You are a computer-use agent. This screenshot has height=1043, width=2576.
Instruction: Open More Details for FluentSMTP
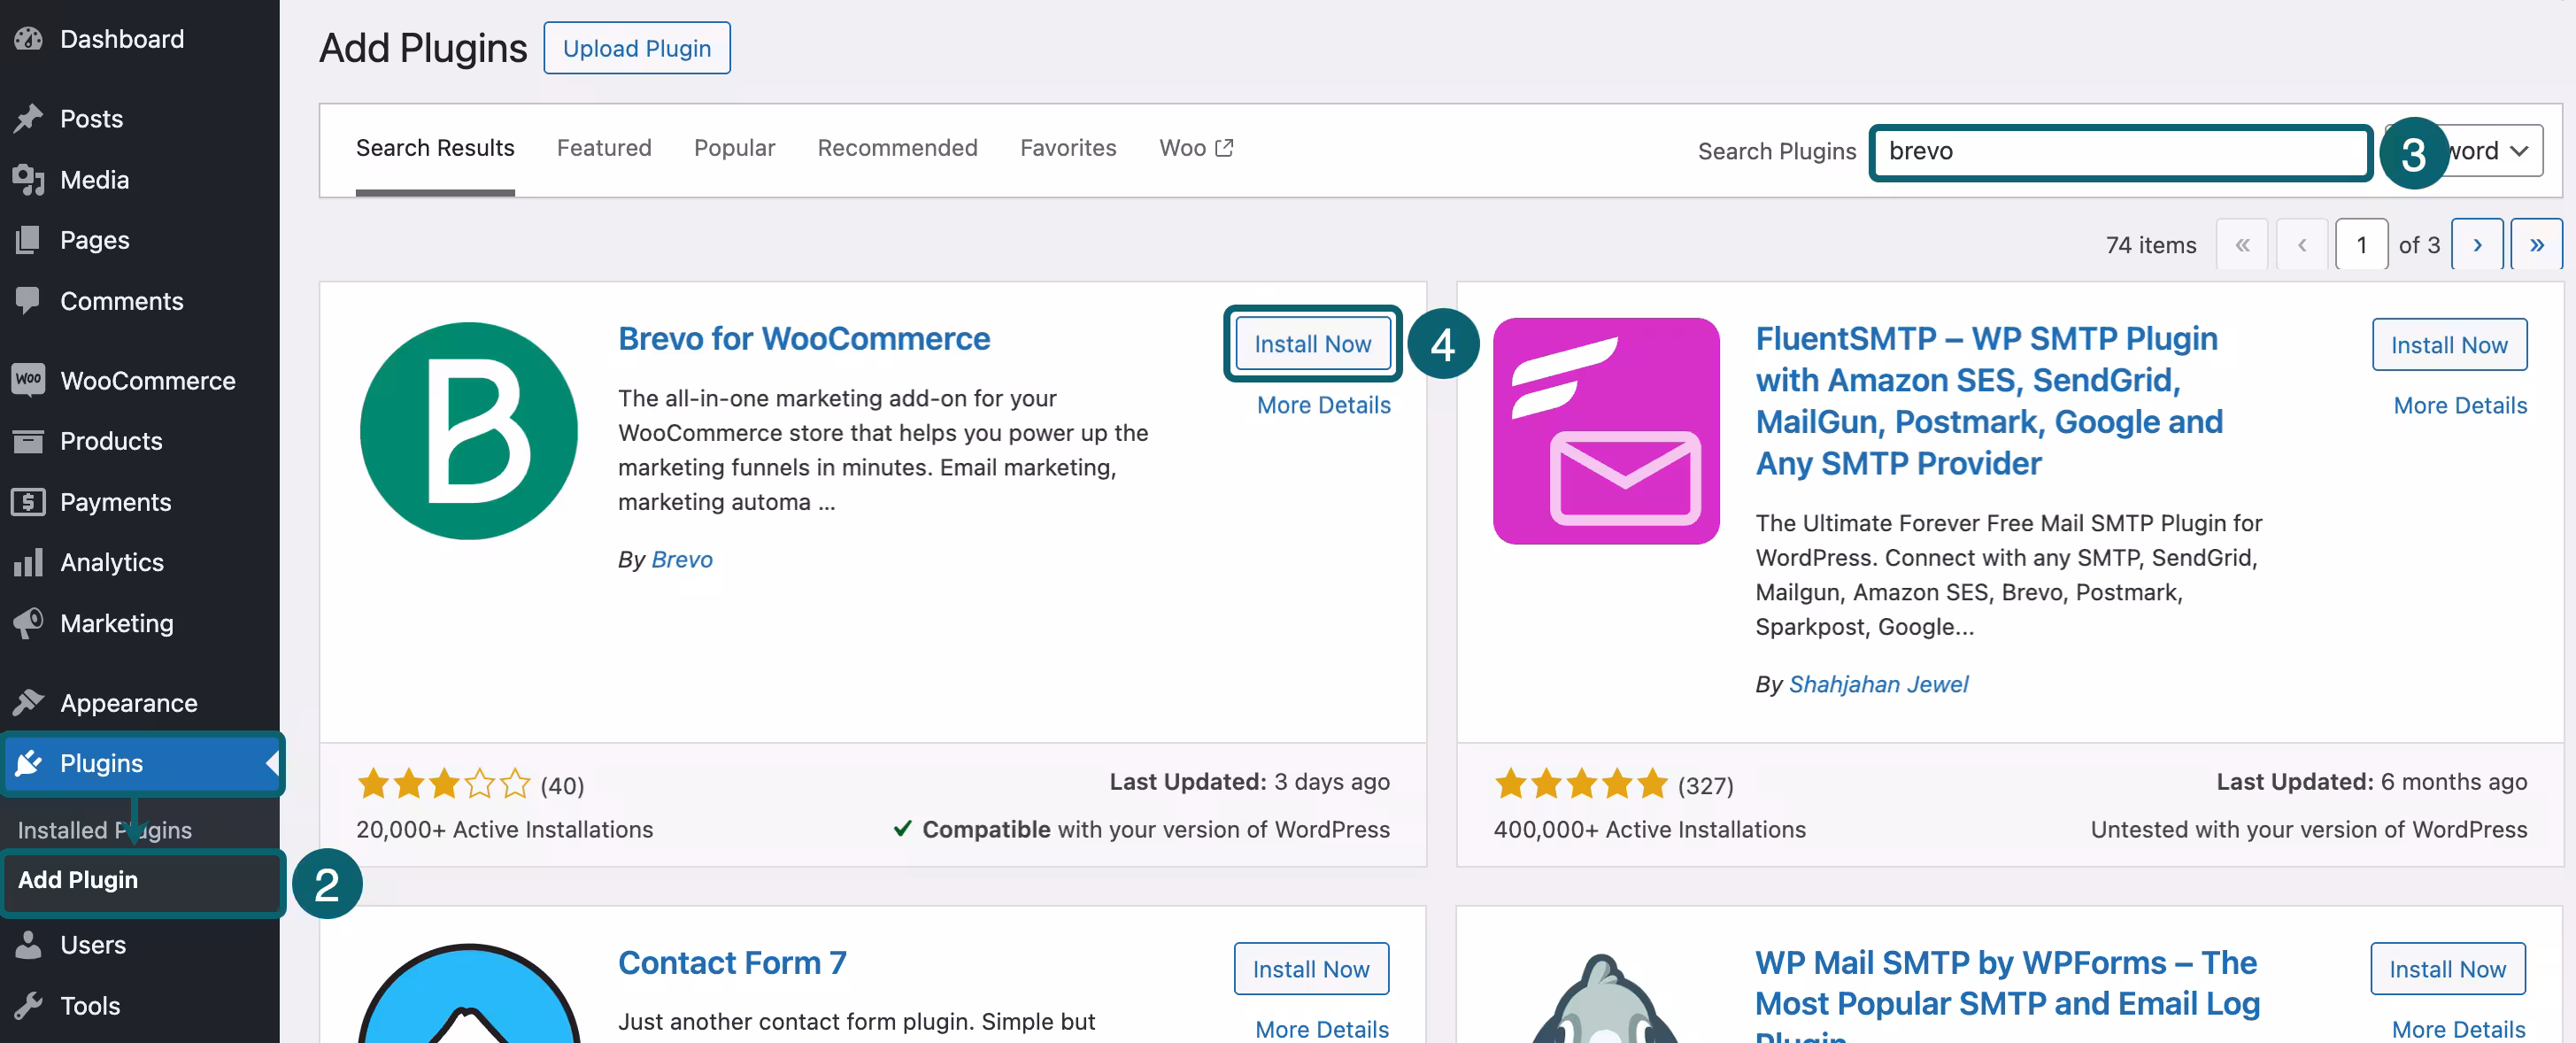click(x=2460, y=405)
